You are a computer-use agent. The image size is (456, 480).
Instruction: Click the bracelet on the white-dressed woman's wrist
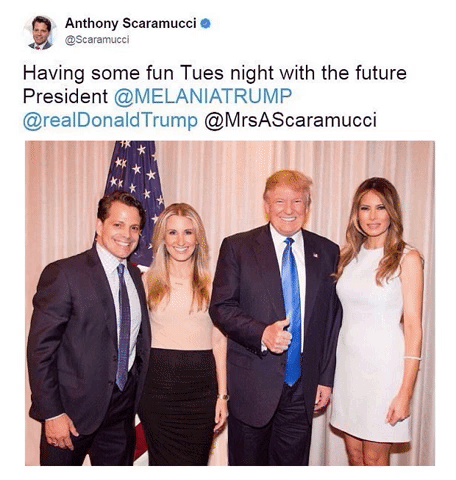pos(413,358)
